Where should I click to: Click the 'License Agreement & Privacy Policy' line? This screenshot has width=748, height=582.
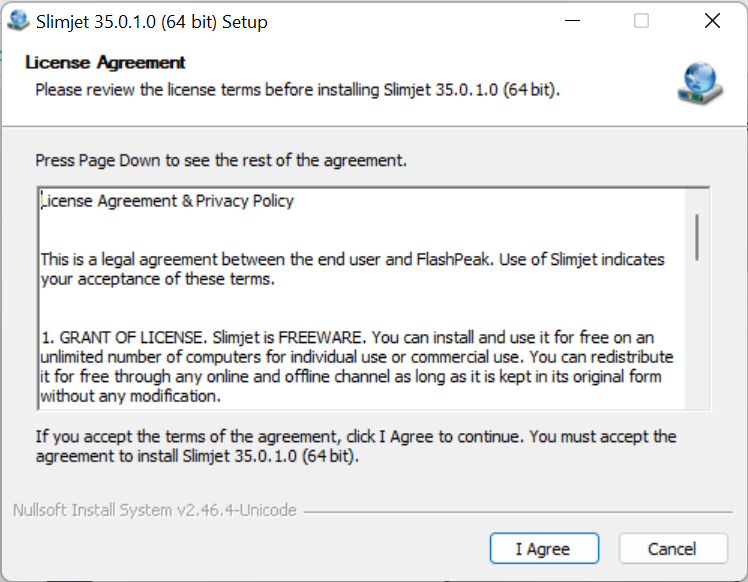[167, 201]
